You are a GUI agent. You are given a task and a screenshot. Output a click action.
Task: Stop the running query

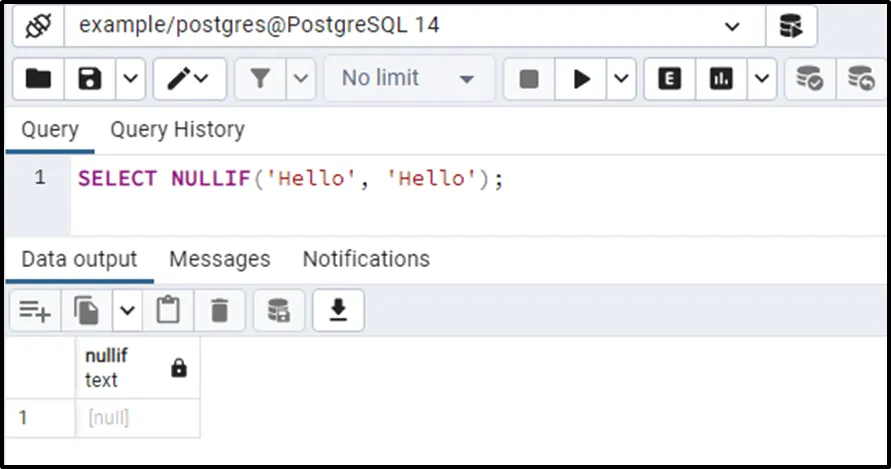529,79
